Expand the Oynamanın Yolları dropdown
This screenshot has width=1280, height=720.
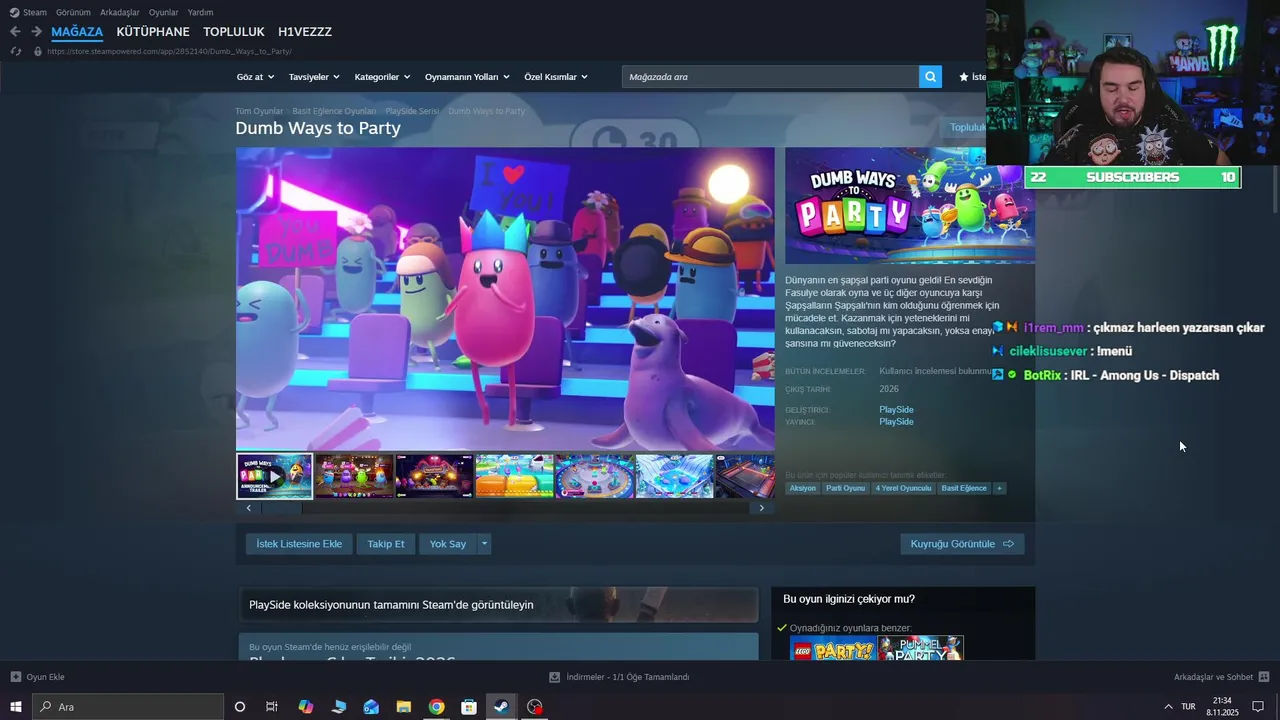point(467,77)
